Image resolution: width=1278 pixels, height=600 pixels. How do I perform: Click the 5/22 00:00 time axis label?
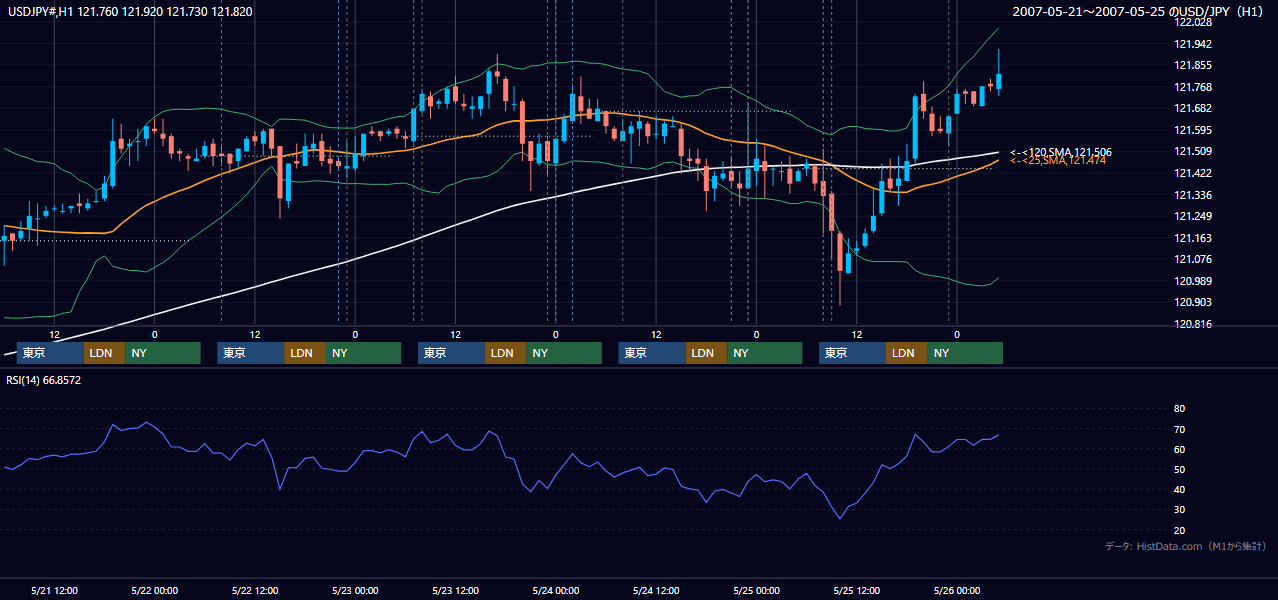[x=155, y=590]
